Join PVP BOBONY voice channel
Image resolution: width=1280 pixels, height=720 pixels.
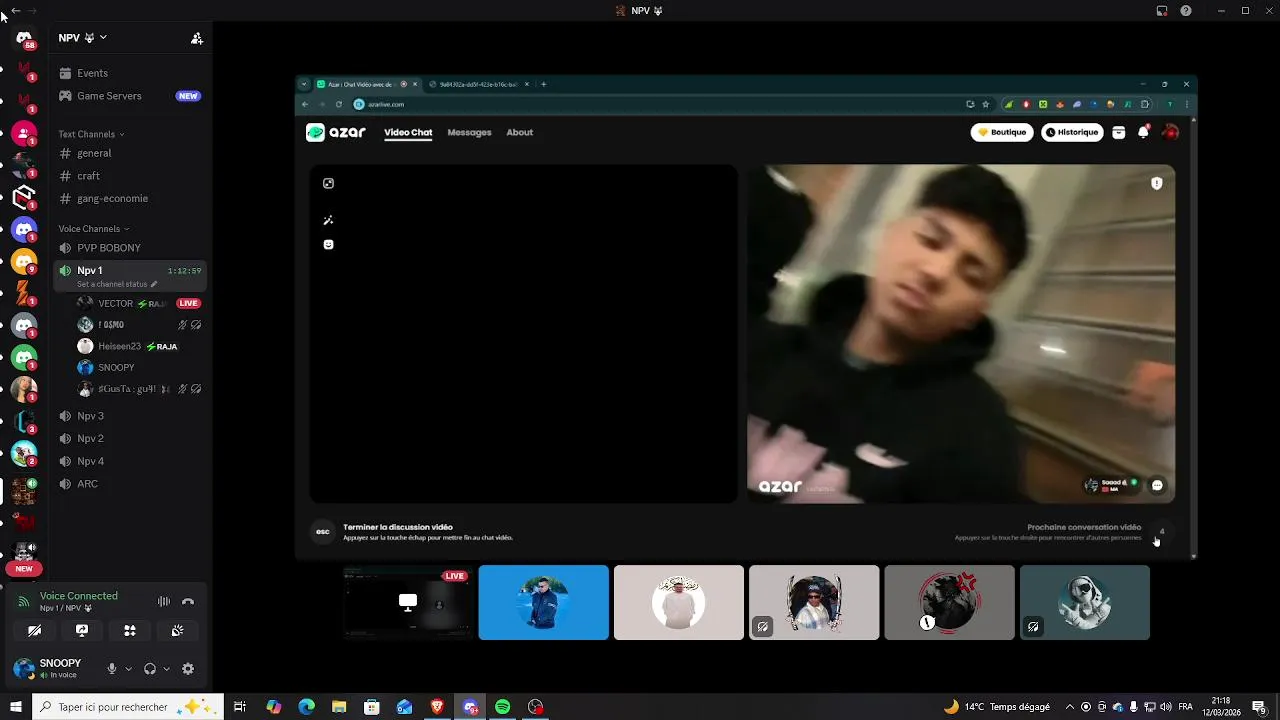130,248
